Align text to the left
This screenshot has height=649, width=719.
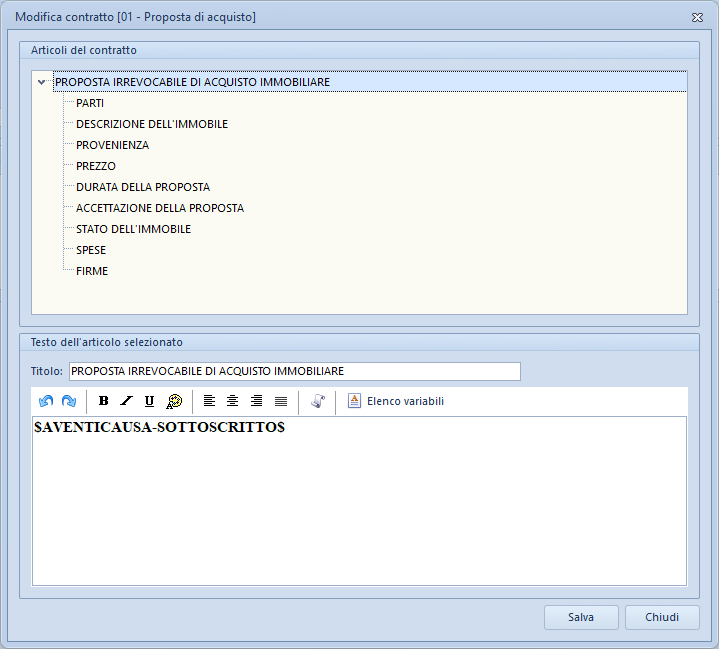209,401
